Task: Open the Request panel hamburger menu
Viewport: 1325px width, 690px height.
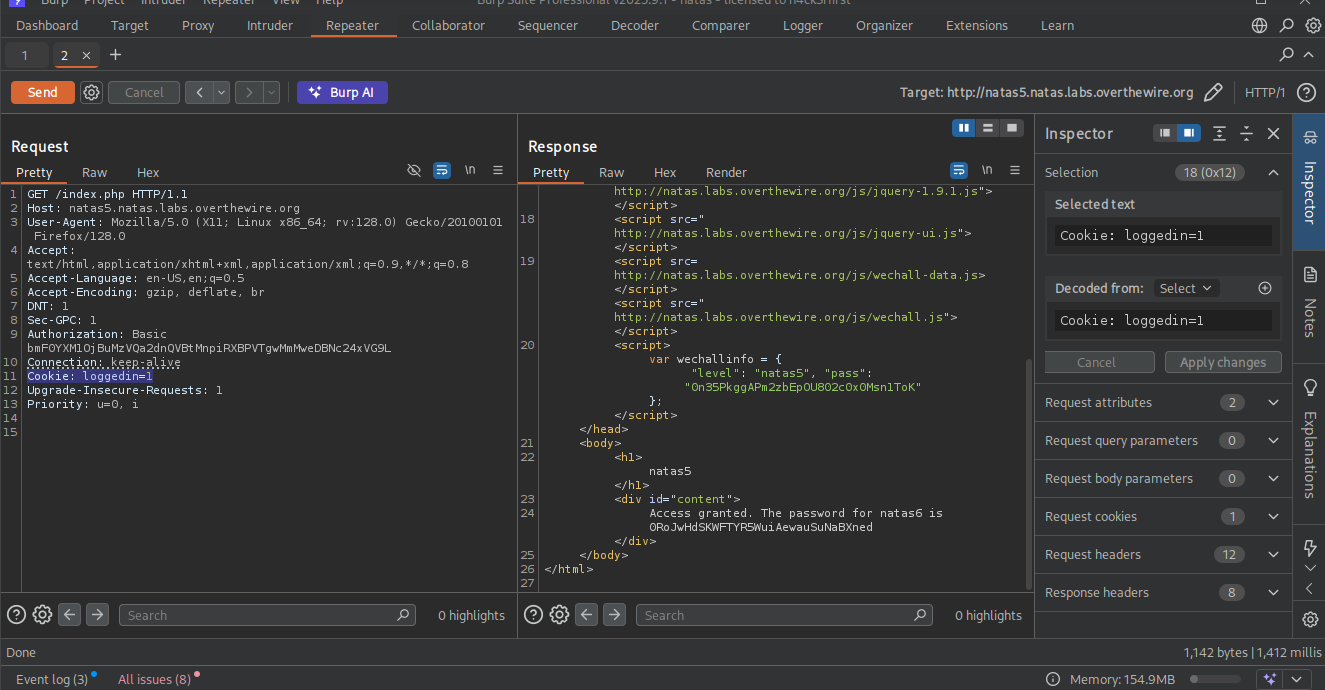Action: 498,171
